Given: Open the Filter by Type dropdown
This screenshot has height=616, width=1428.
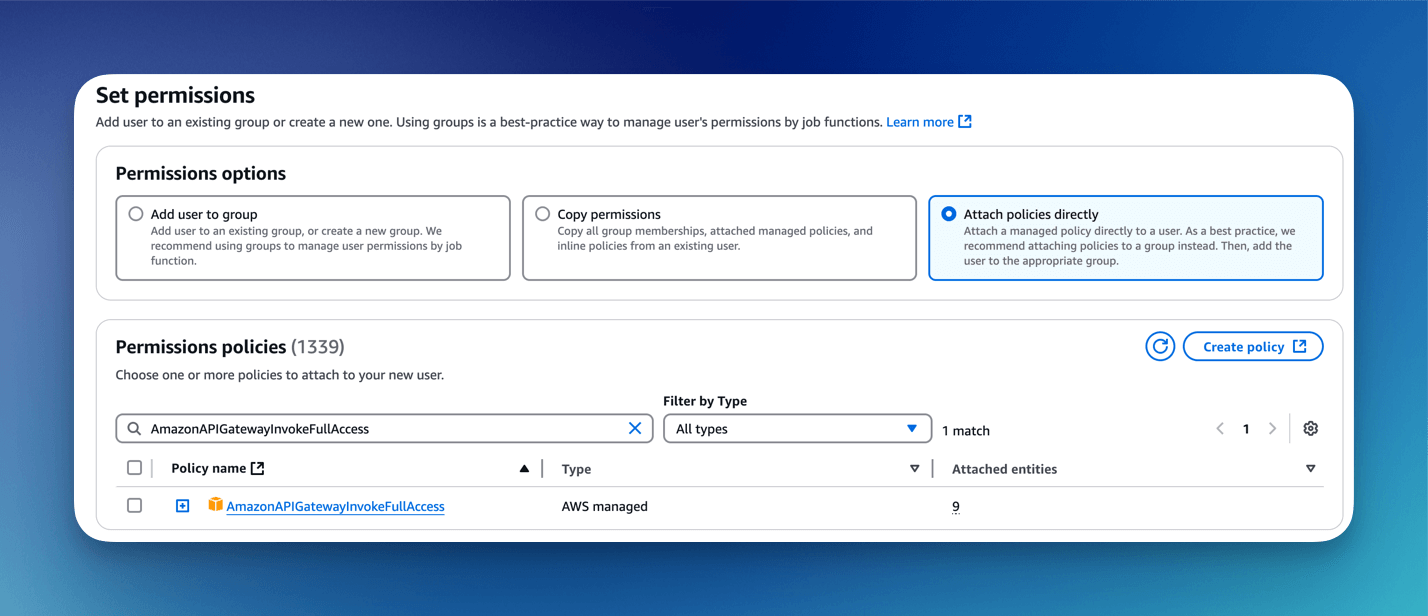Looking at the screenshot, I should pos(797,429).
